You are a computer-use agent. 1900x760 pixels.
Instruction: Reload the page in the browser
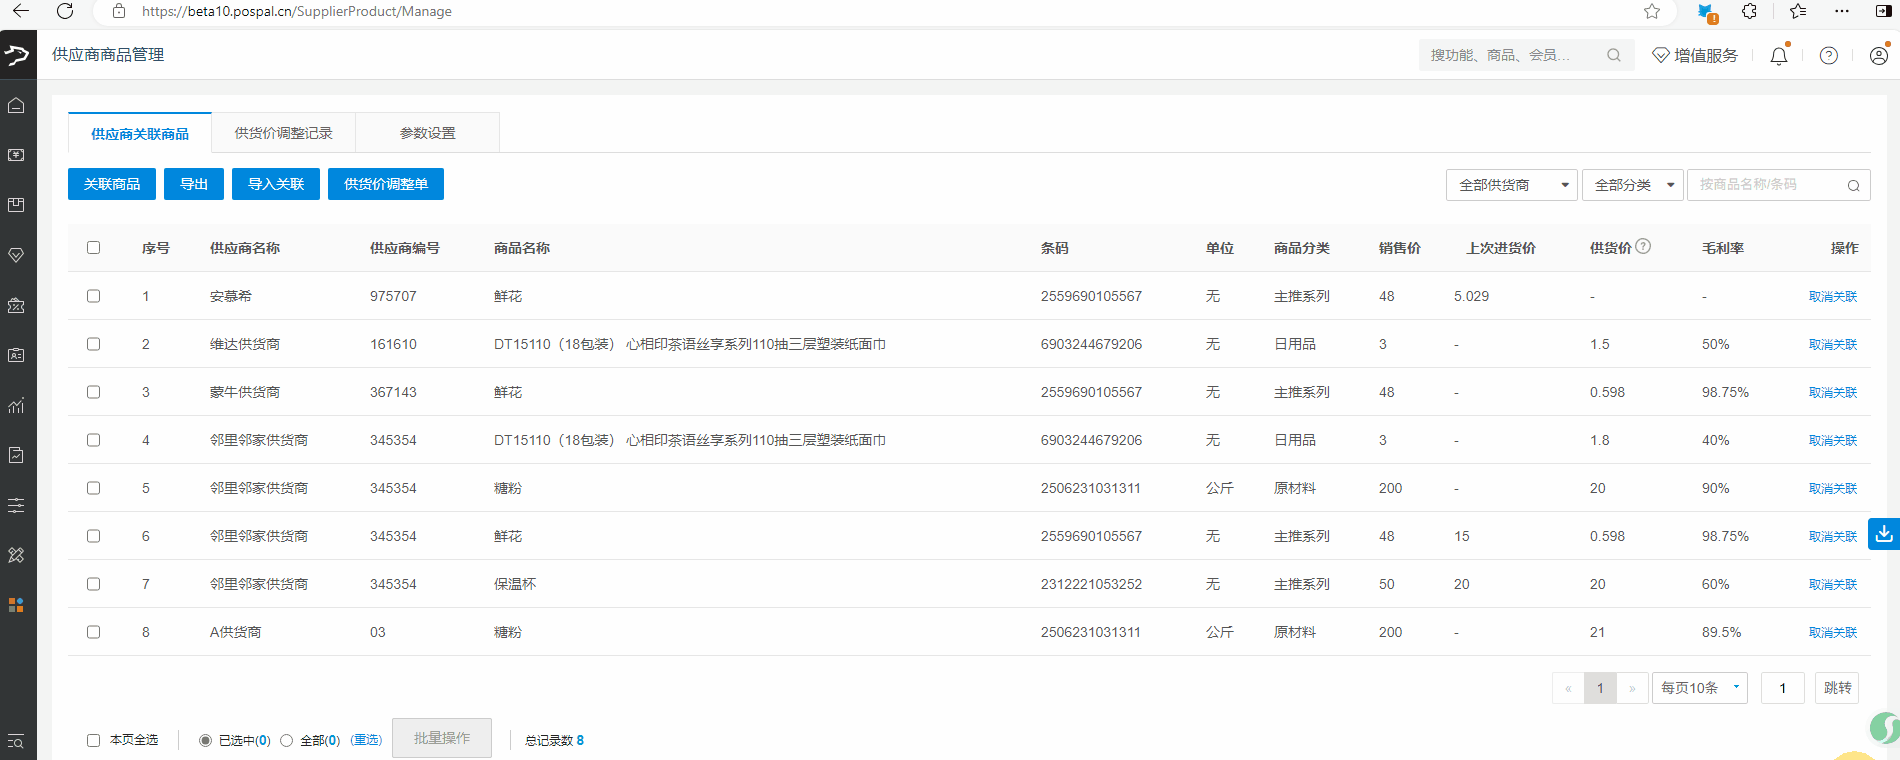point(65,11)
